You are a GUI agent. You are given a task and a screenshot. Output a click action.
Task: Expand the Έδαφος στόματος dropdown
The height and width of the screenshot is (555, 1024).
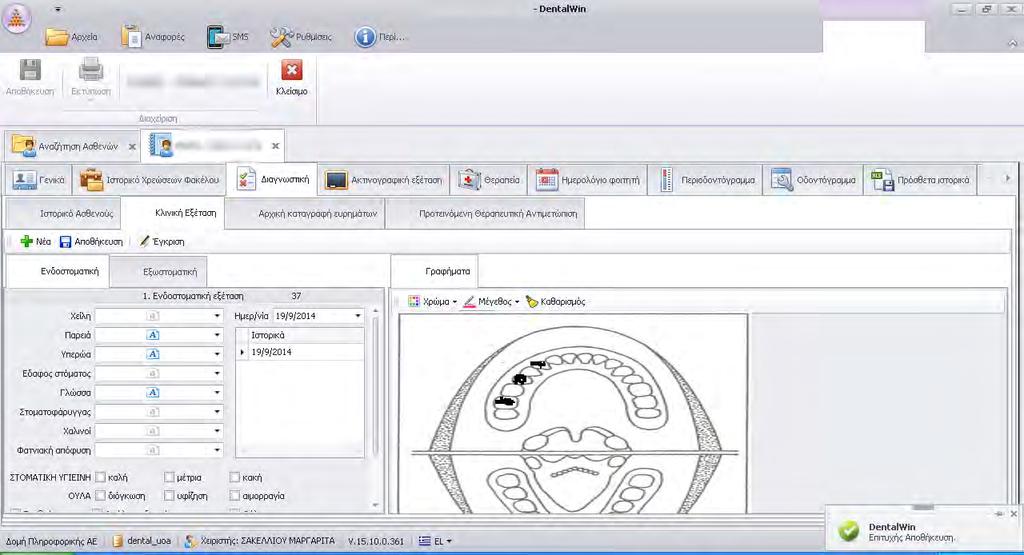pos(217,373)
